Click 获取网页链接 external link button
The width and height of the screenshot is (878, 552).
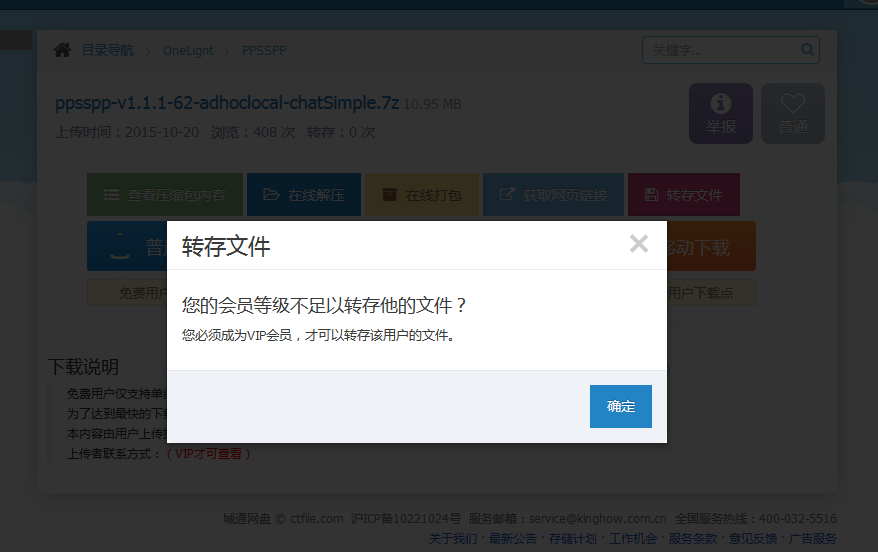pos(553,195)
